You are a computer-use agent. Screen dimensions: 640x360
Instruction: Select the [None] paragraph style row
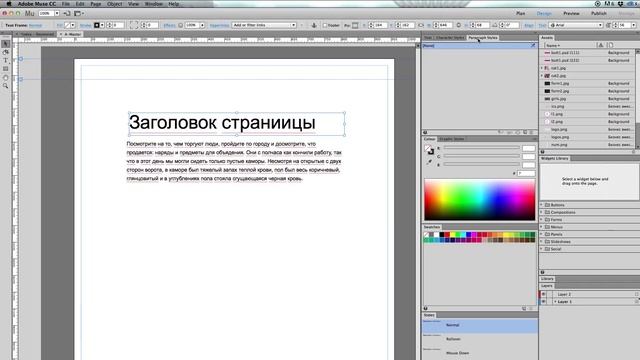(x=480, y=46)
